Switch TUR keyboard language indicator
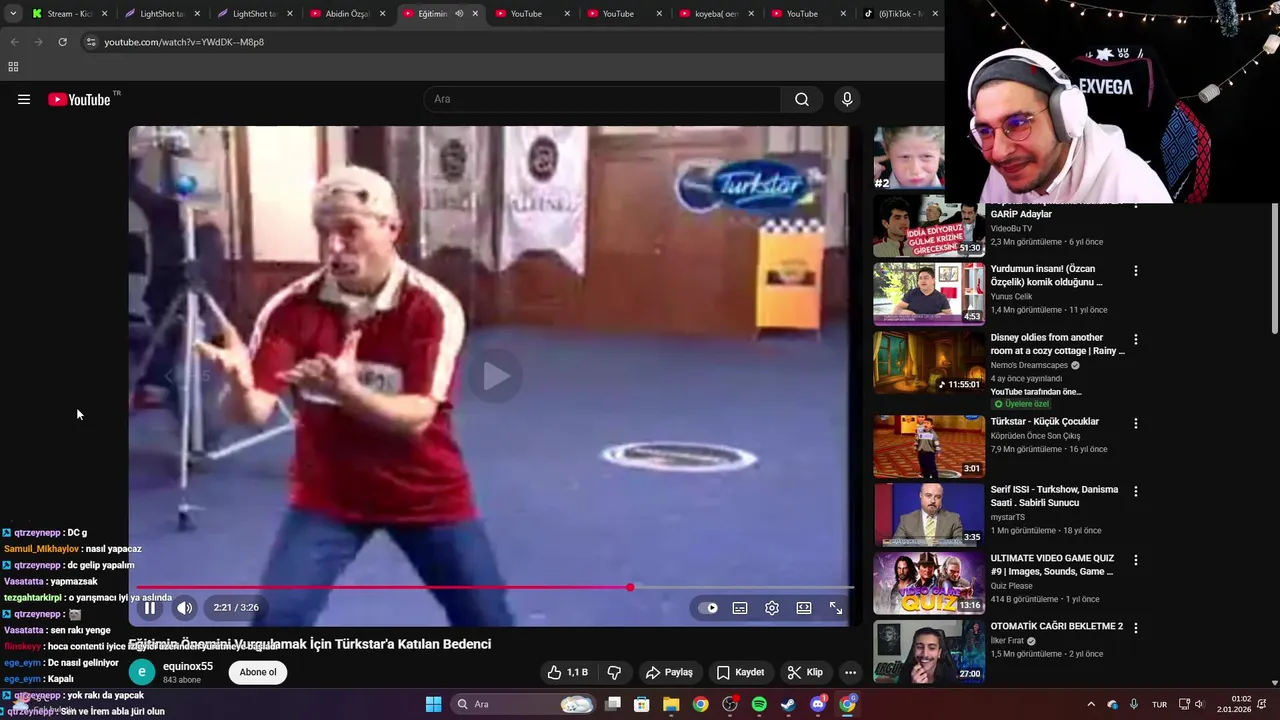Viewport: 1280px width, 720px height. (1159, 704)
